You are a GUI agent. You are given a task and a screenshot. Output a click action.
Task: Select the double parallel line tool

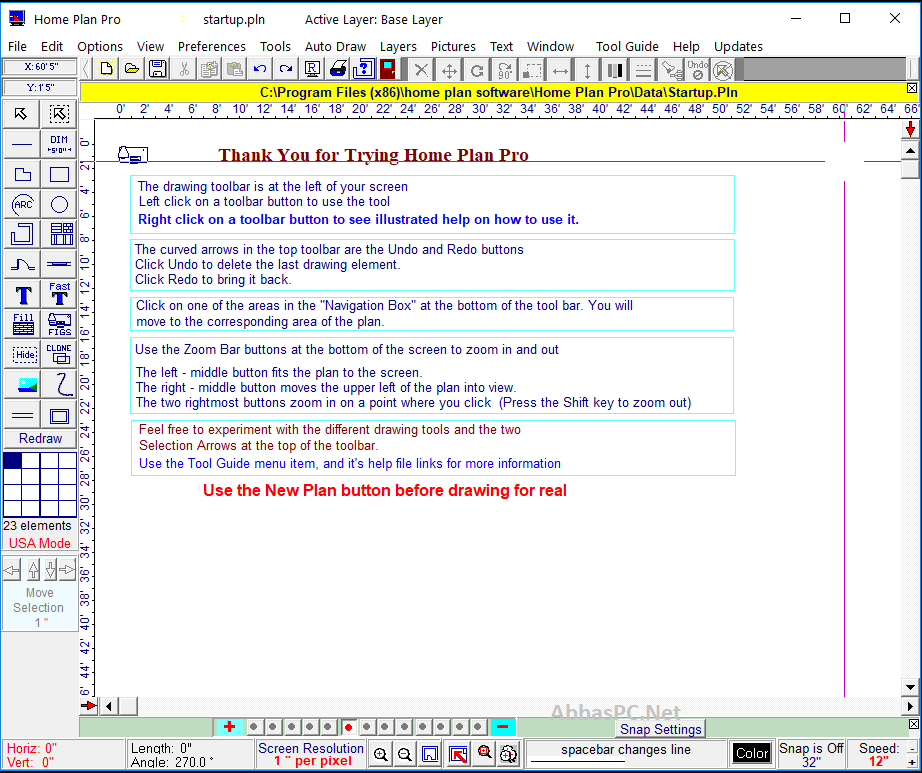click(x=22, y=416)
